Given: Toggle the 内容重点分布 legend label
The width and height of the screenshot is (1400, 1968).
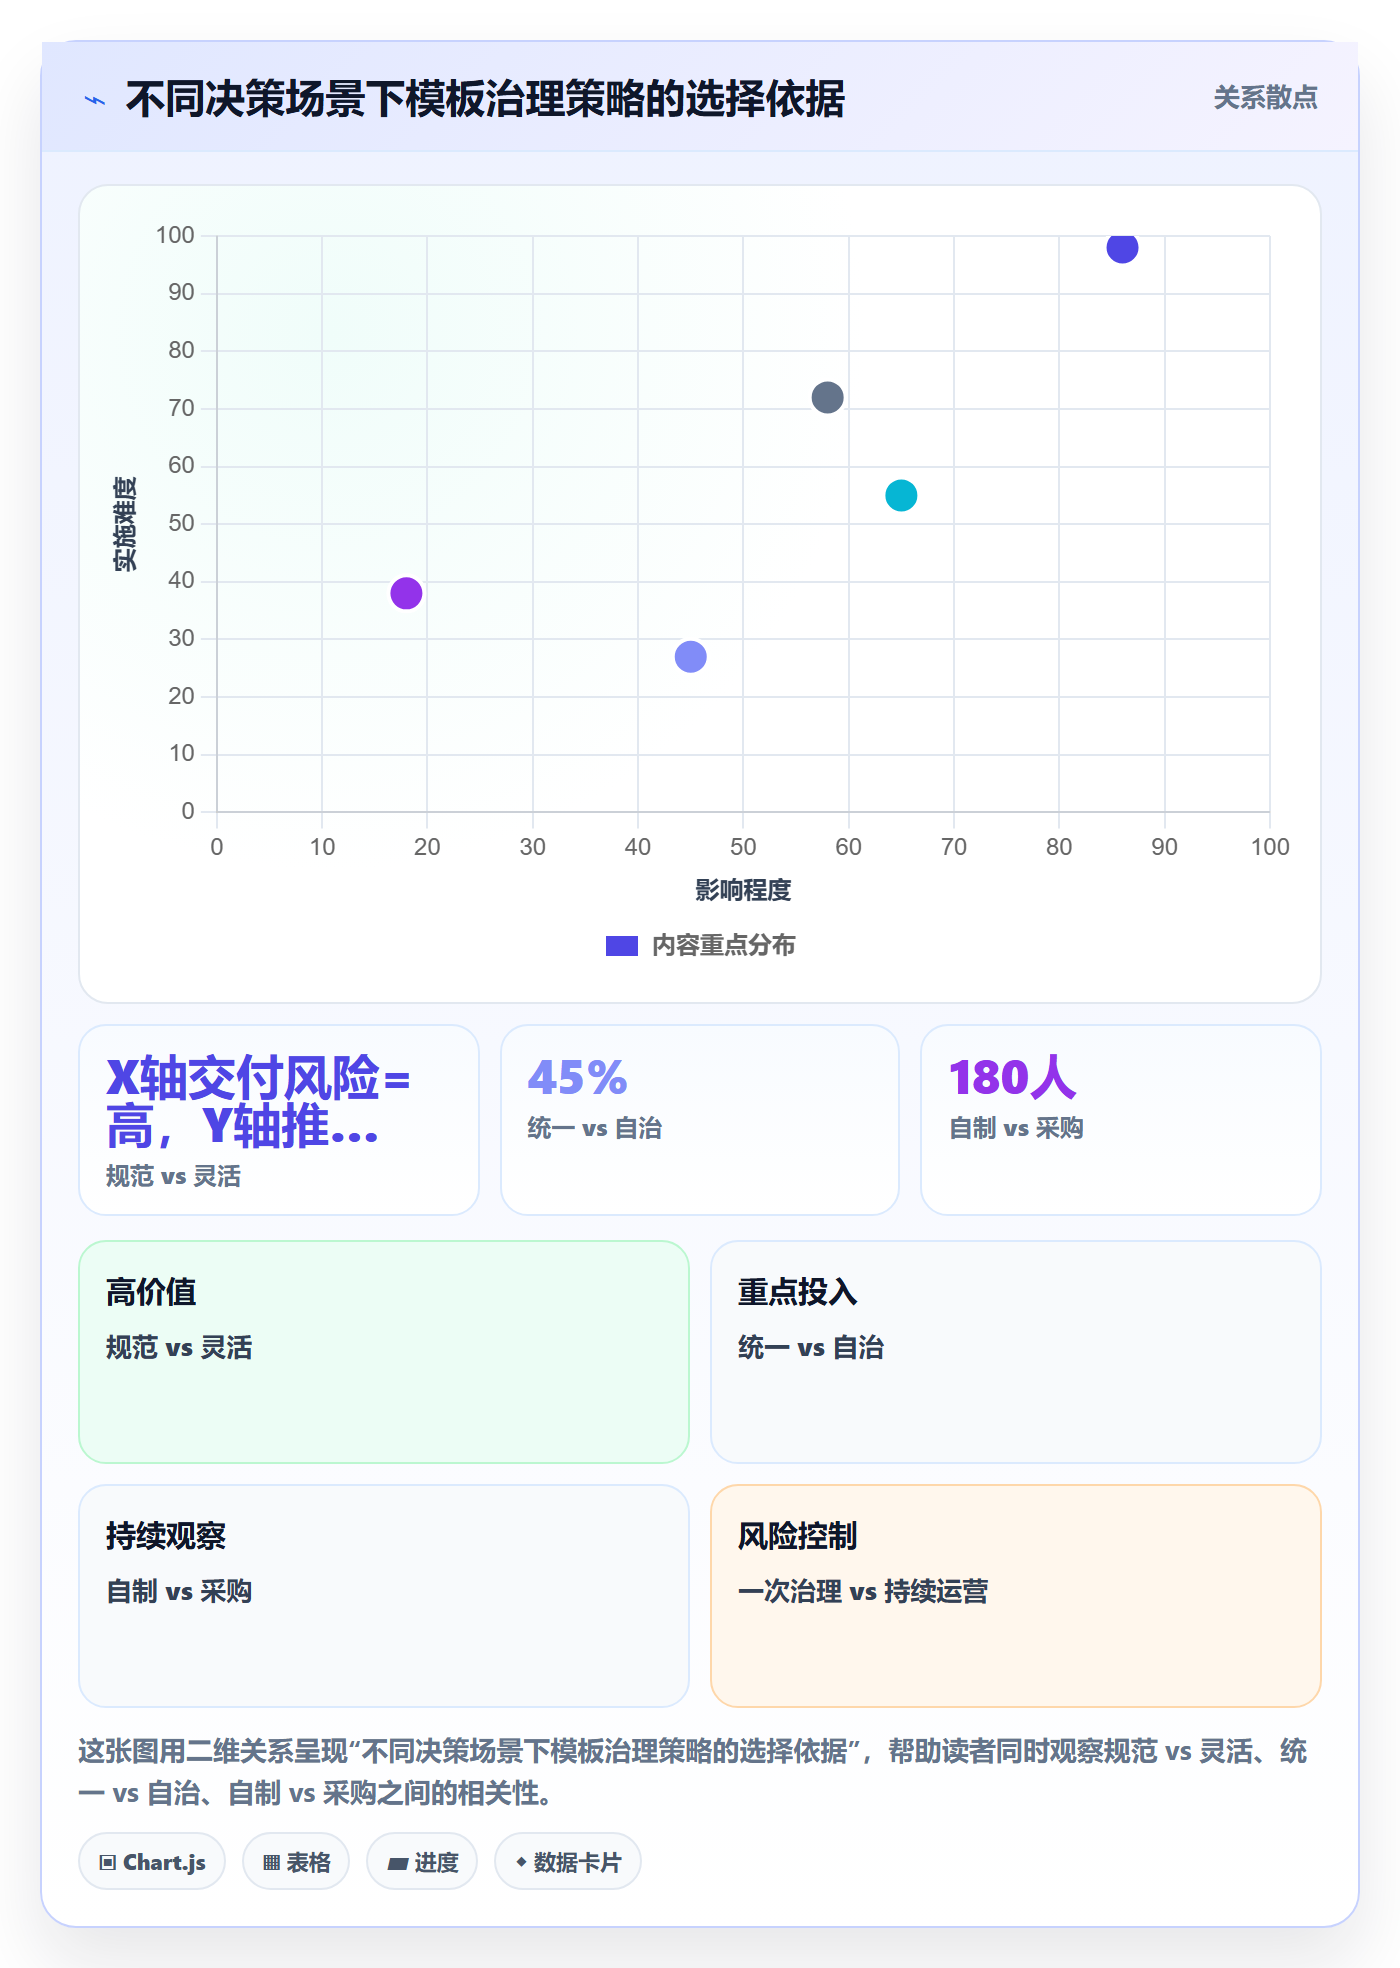Looking at the screenshot, I should (723, 946).
